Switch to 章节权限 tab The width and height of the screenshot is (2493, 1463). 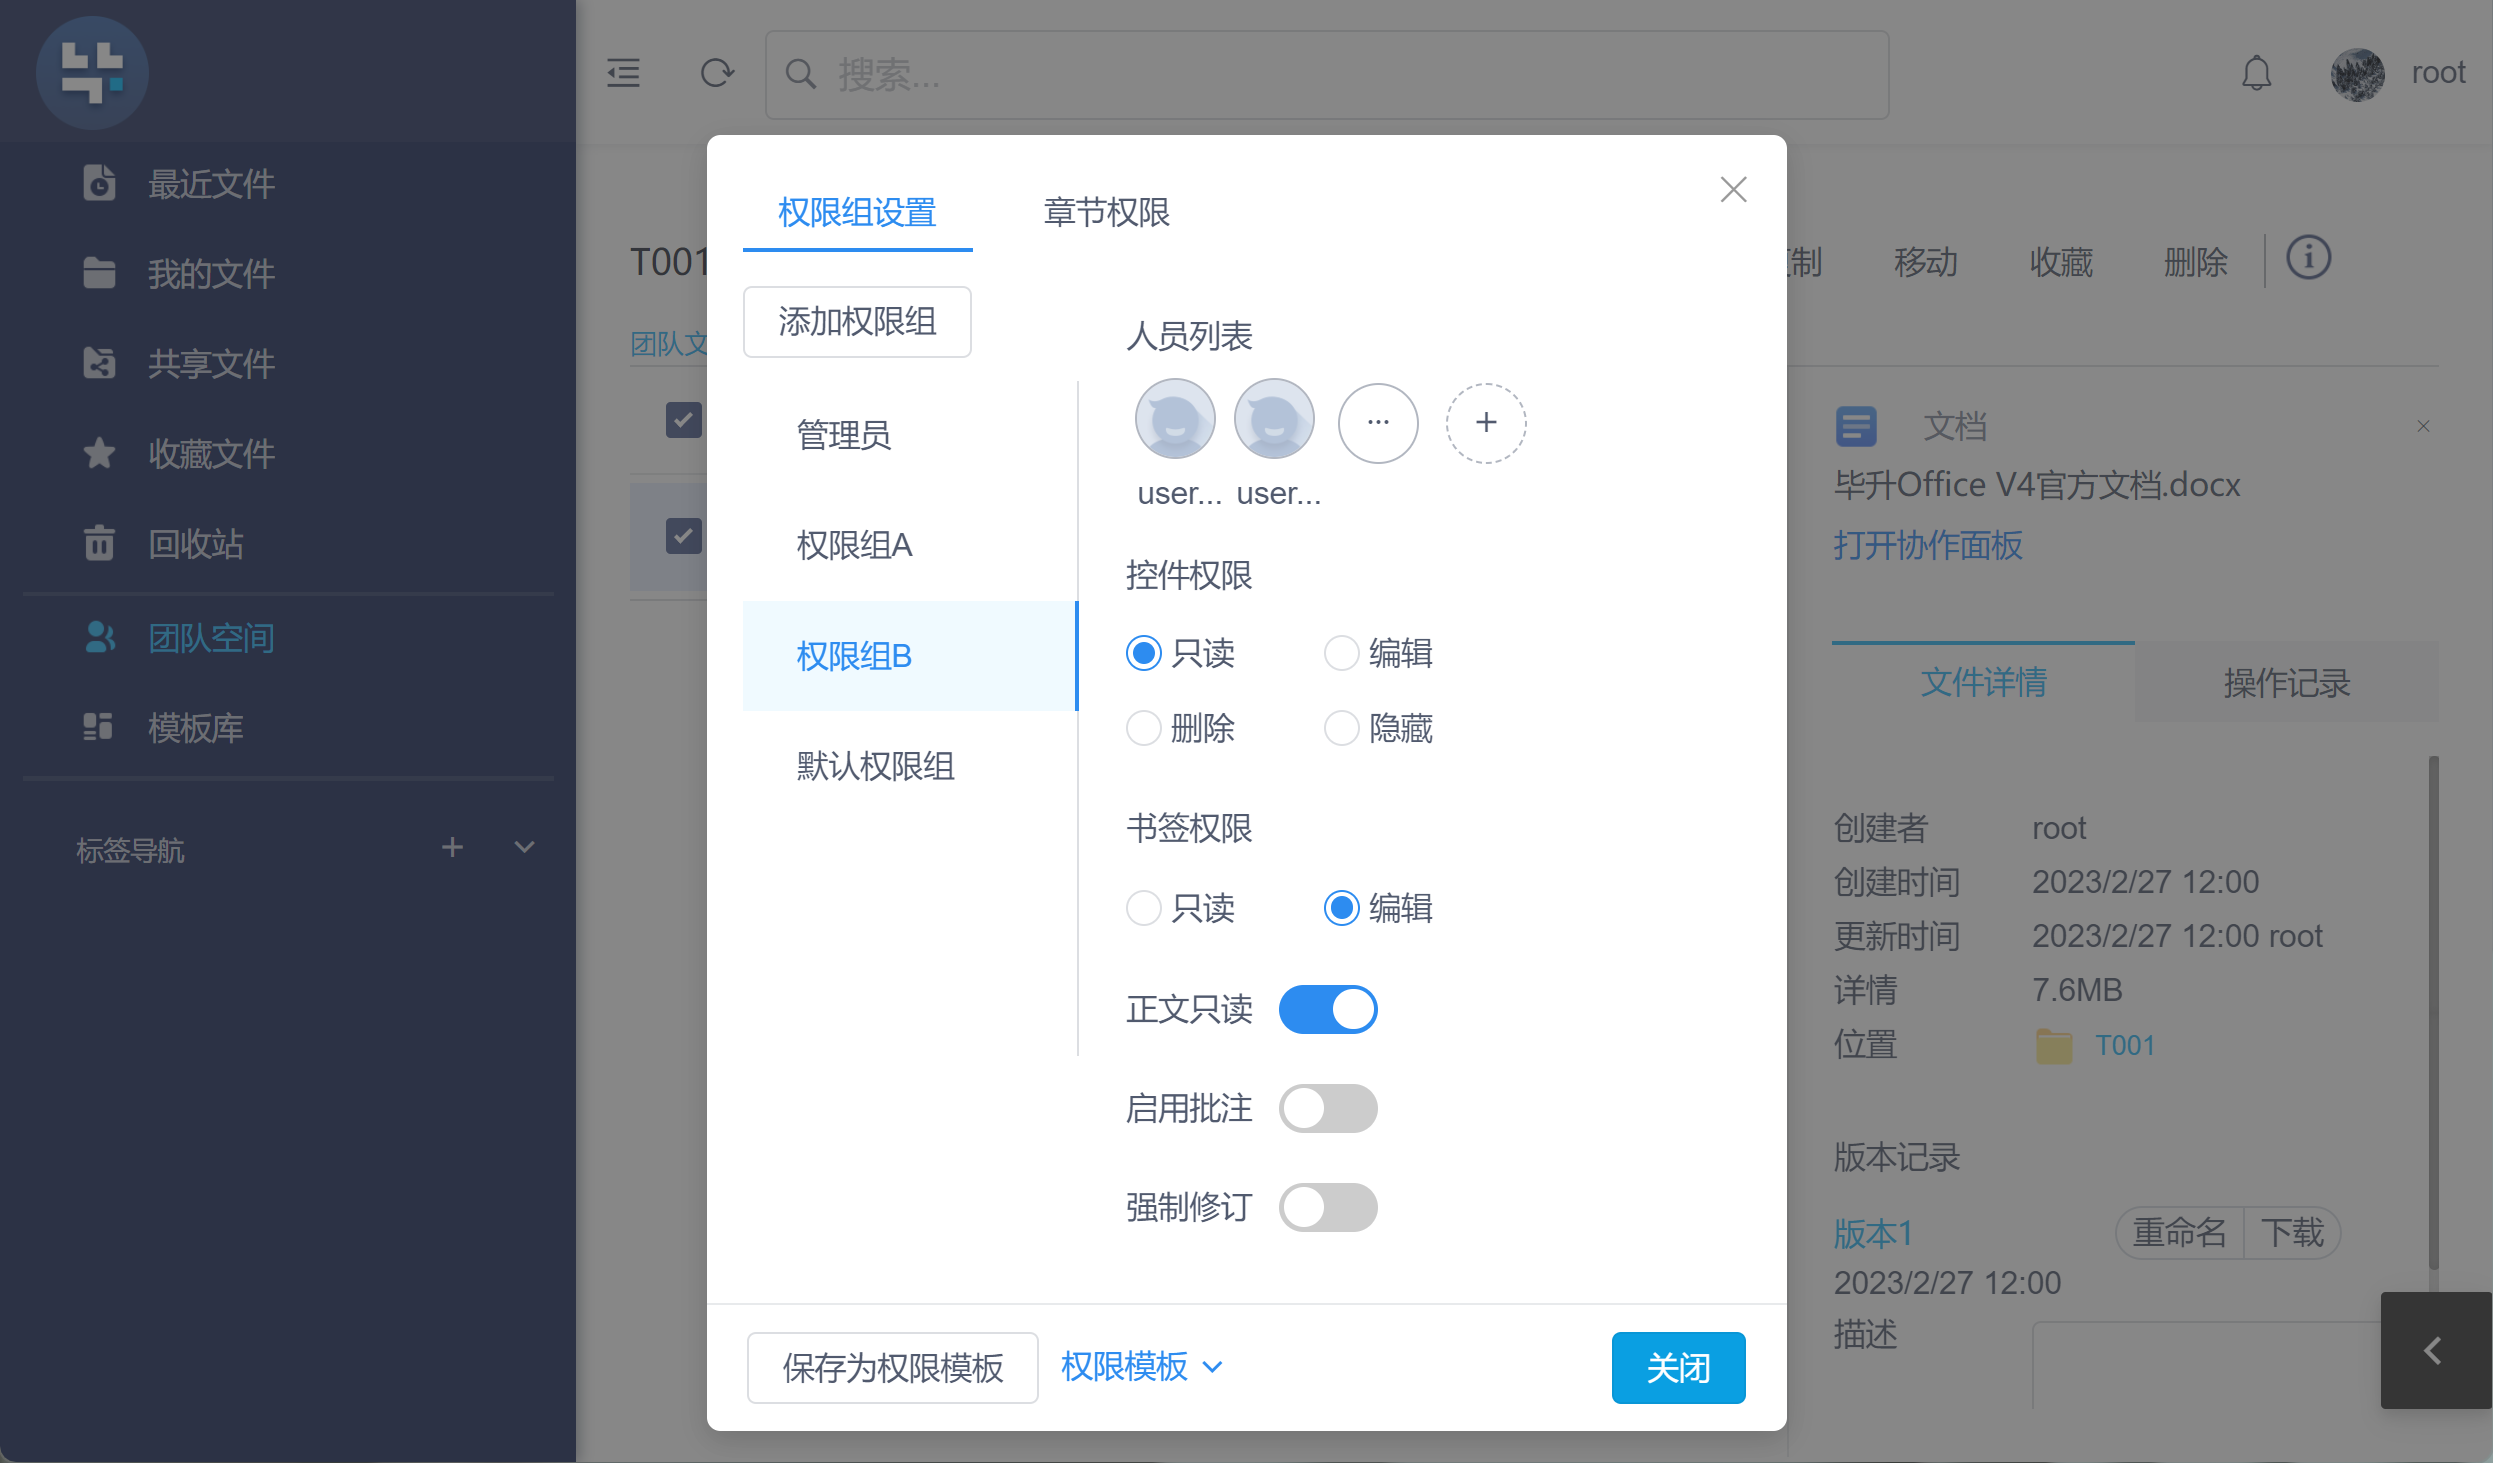[1106, 212]
